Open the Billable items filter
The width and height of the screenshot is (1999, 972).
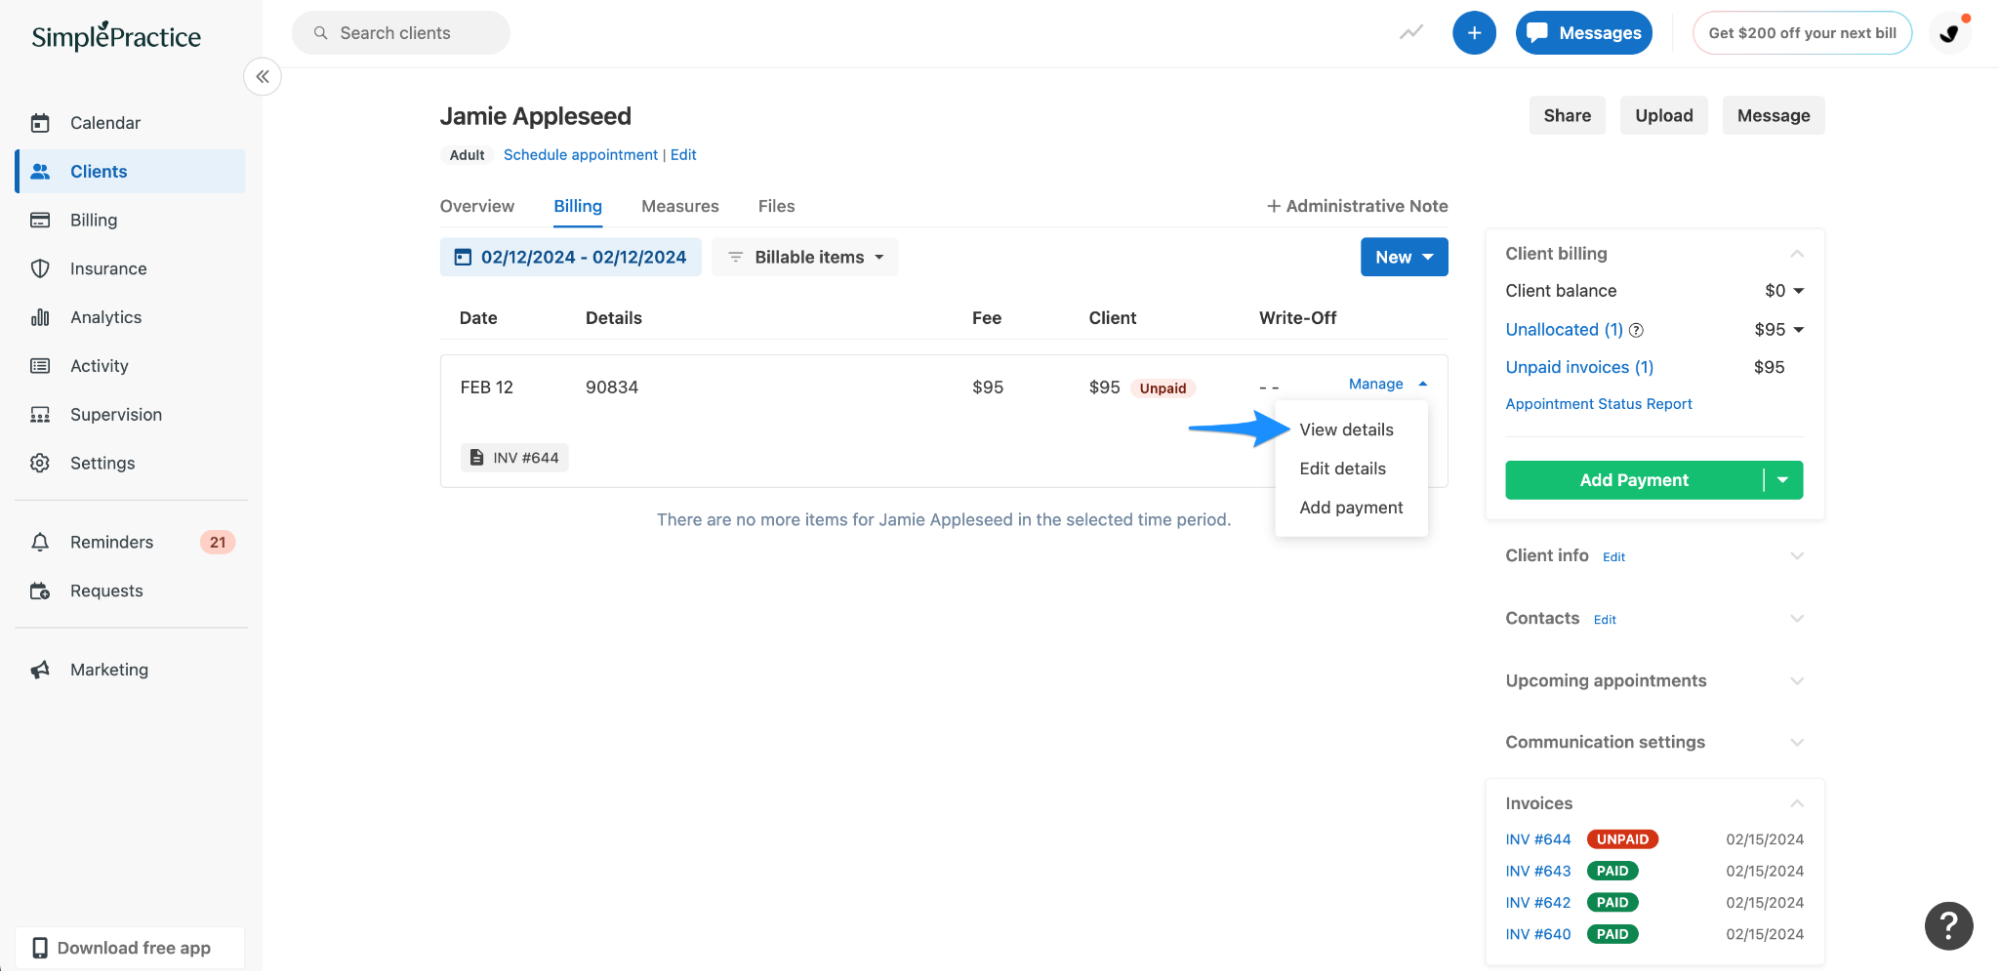[x=804, y=257]
